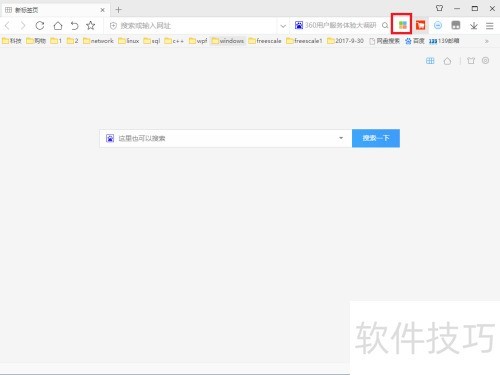Open the colorful extensions grid icon
The width and height of the screenshot is (500, 375).
coord(403,25)
